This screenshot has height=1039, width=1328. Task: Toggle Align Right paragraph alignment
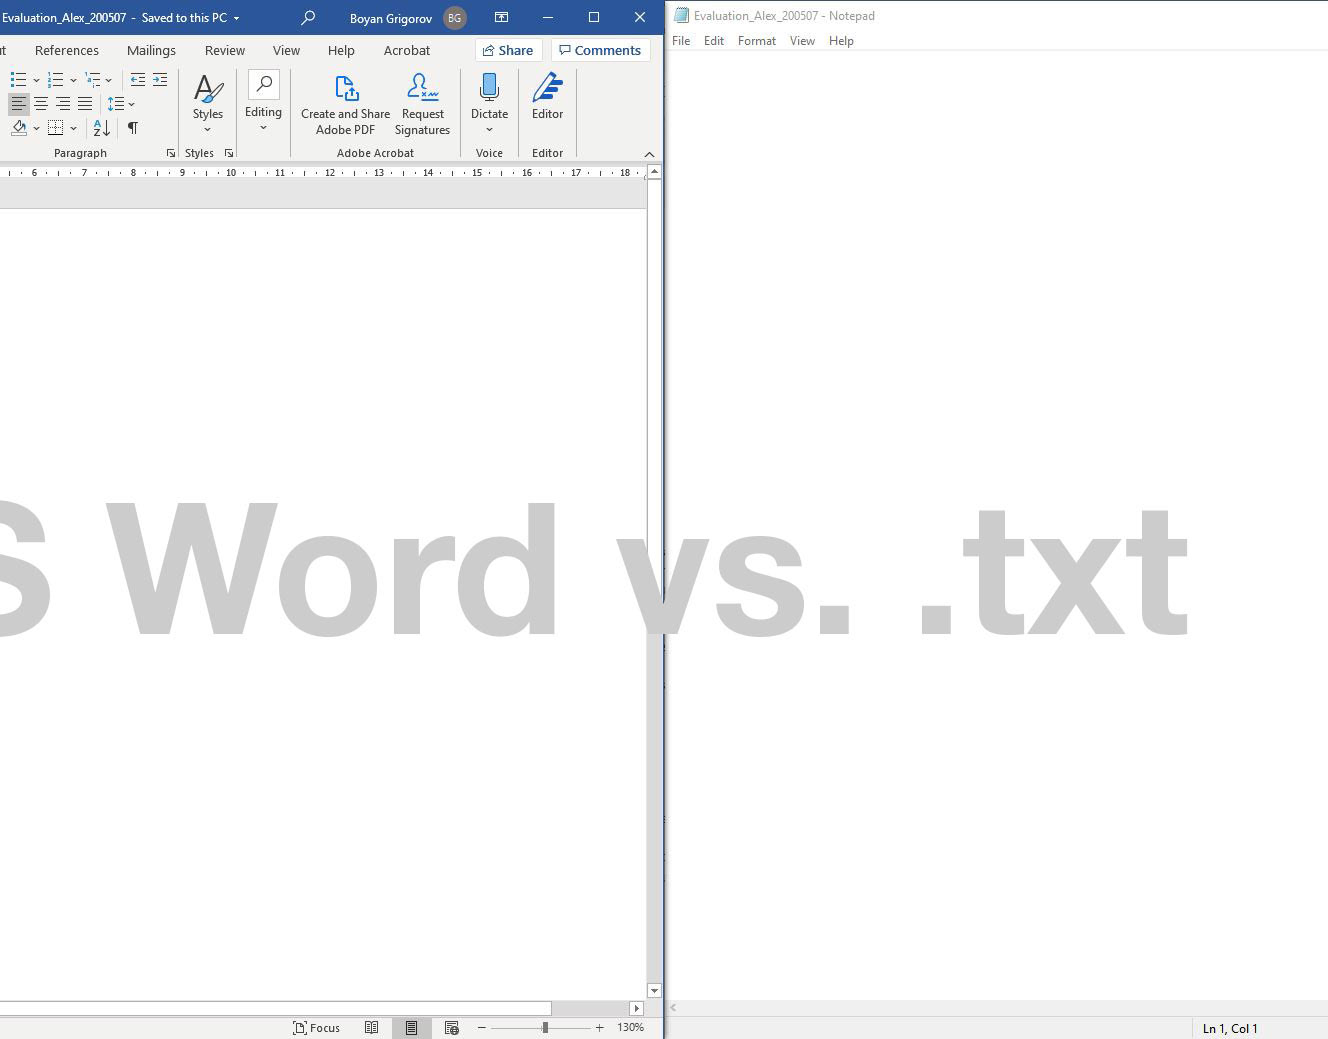point(63,104)
